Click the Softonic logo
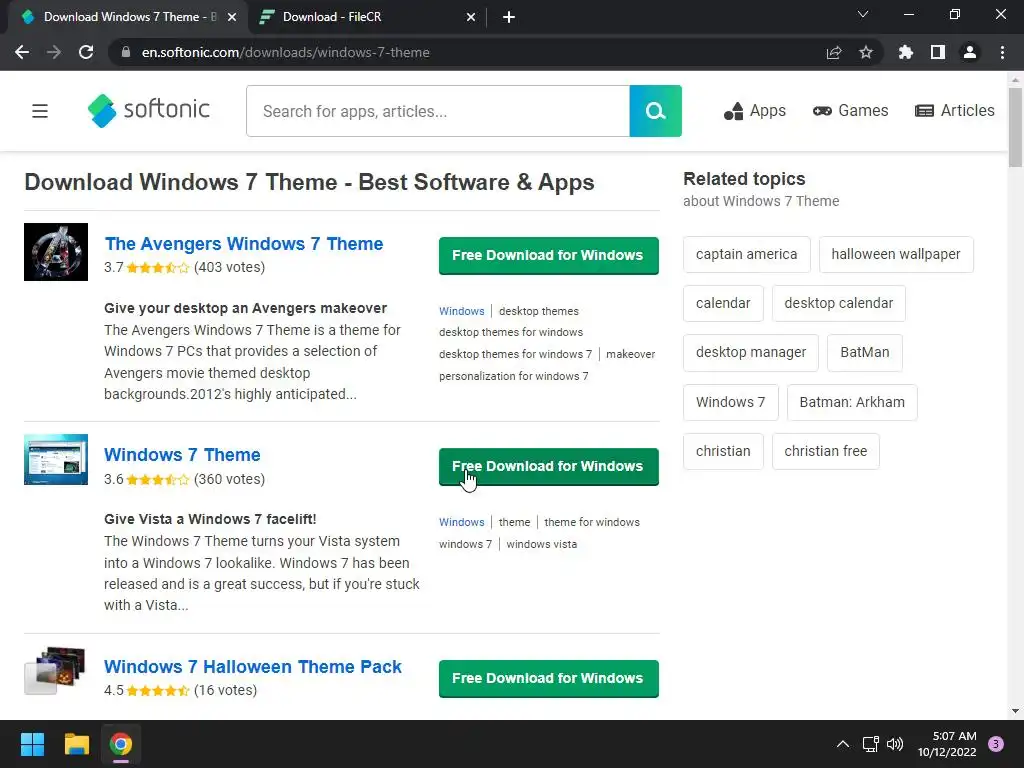This screenshot has width=1024, height=768. point(149,110)
